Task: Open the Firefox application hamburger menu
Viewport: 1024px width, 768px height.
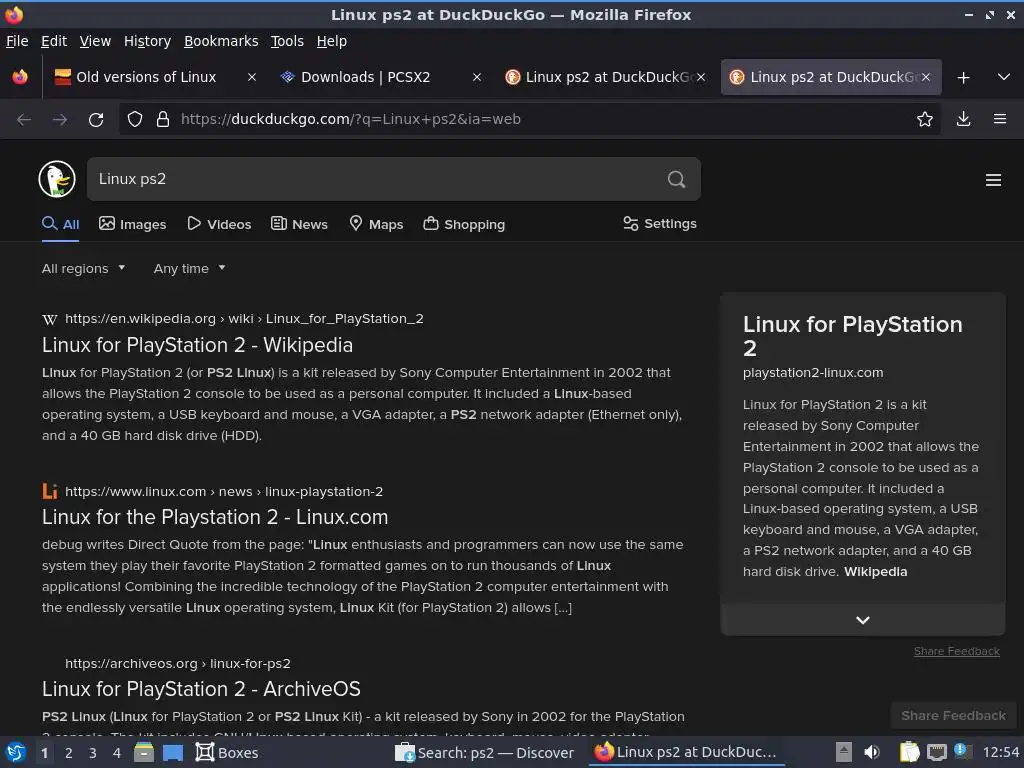Action: tap(1000, 119)
